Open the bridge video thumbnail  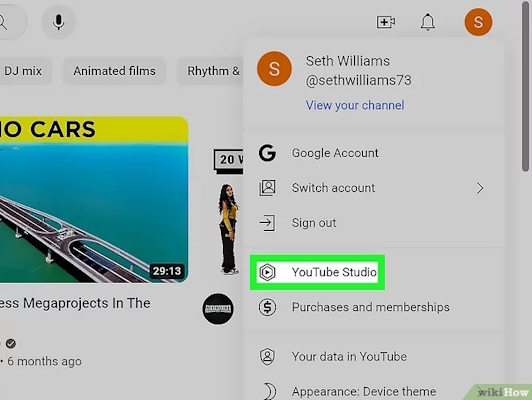pyautogui.click(x=94, y=199)
